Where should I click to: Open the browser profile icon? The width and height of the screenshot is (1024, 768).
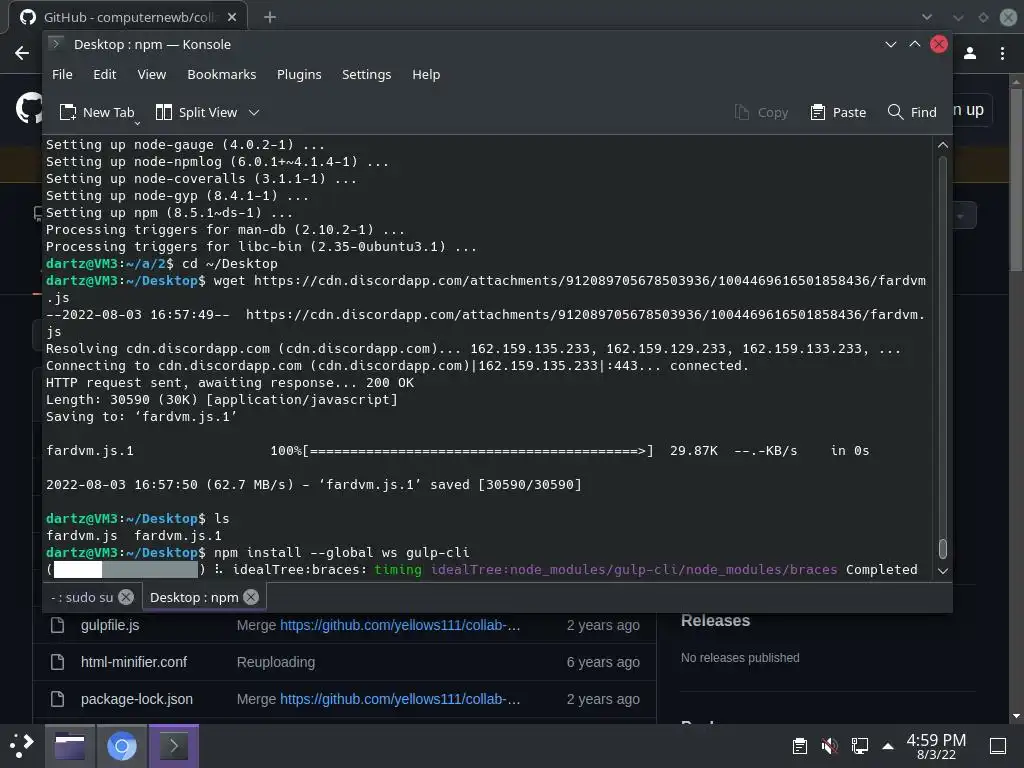pyautogui.click(x=970, y=53)
